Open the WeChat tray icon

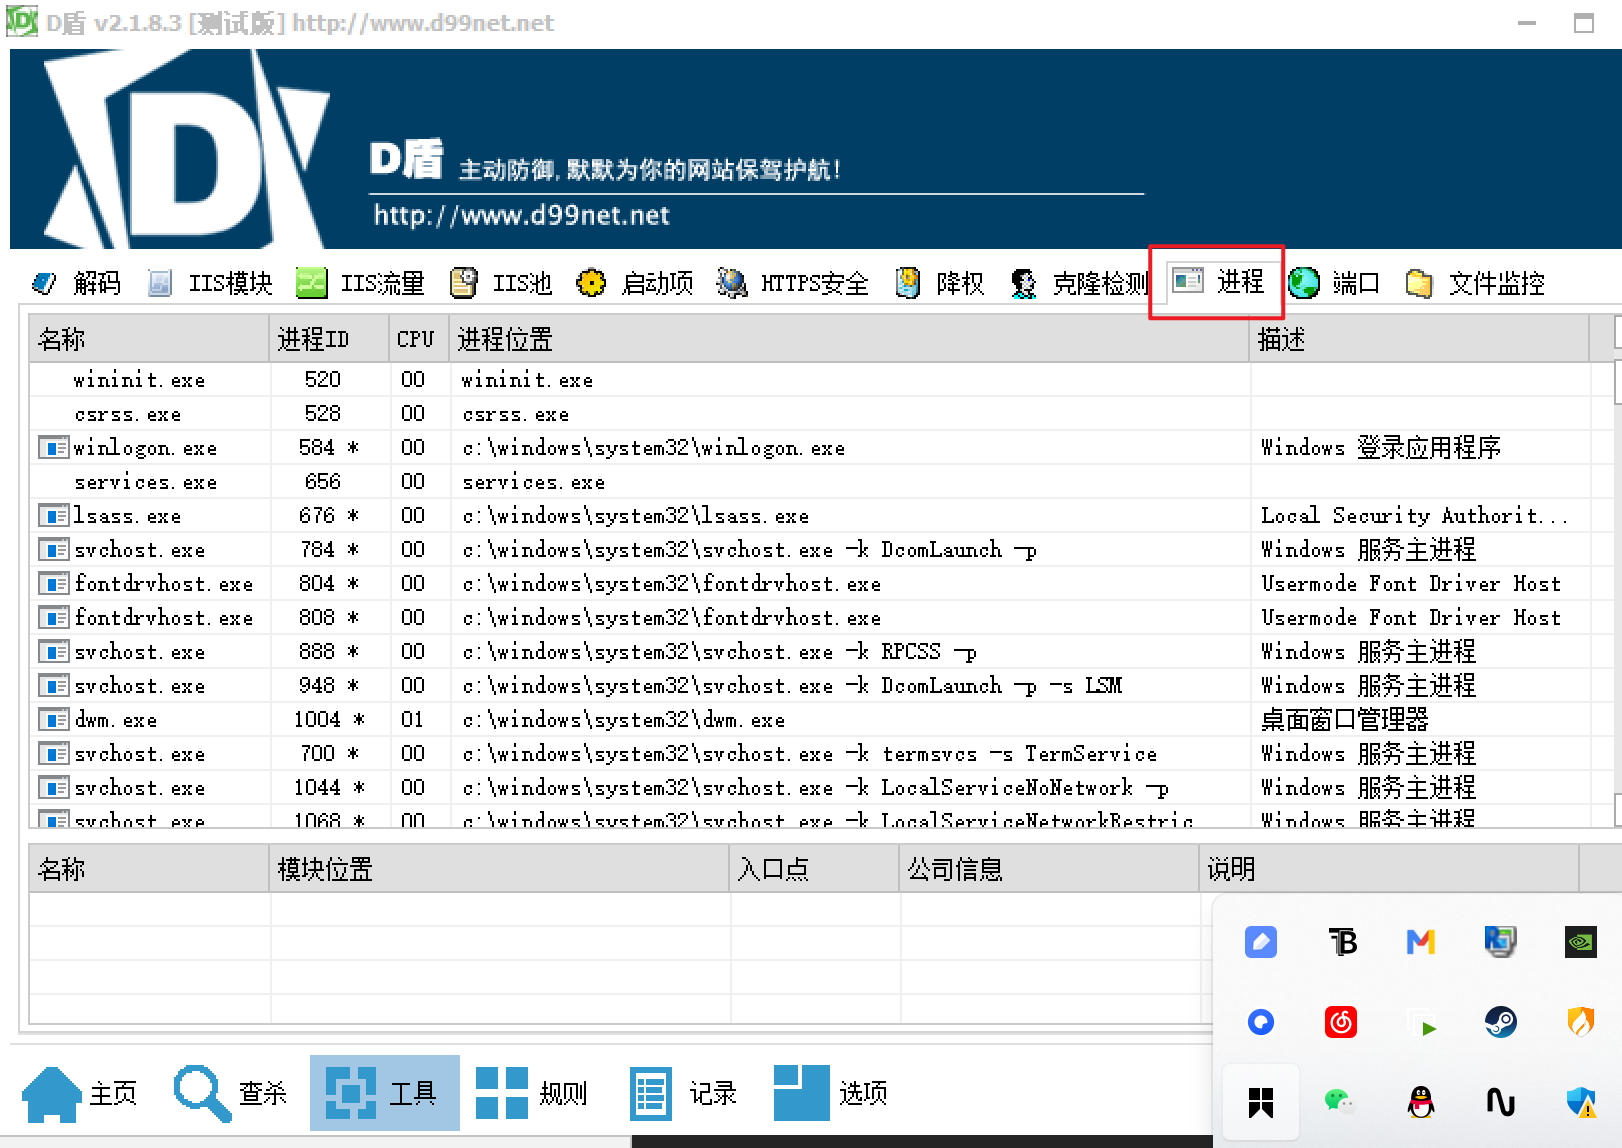coord(1340,1102)
